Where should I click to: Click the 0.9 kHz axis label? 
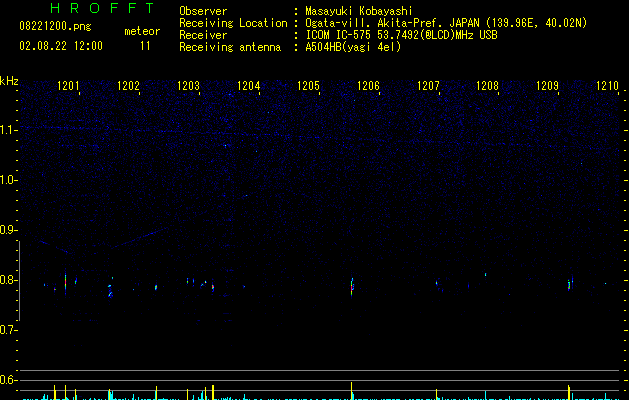(x=8, y=230)
